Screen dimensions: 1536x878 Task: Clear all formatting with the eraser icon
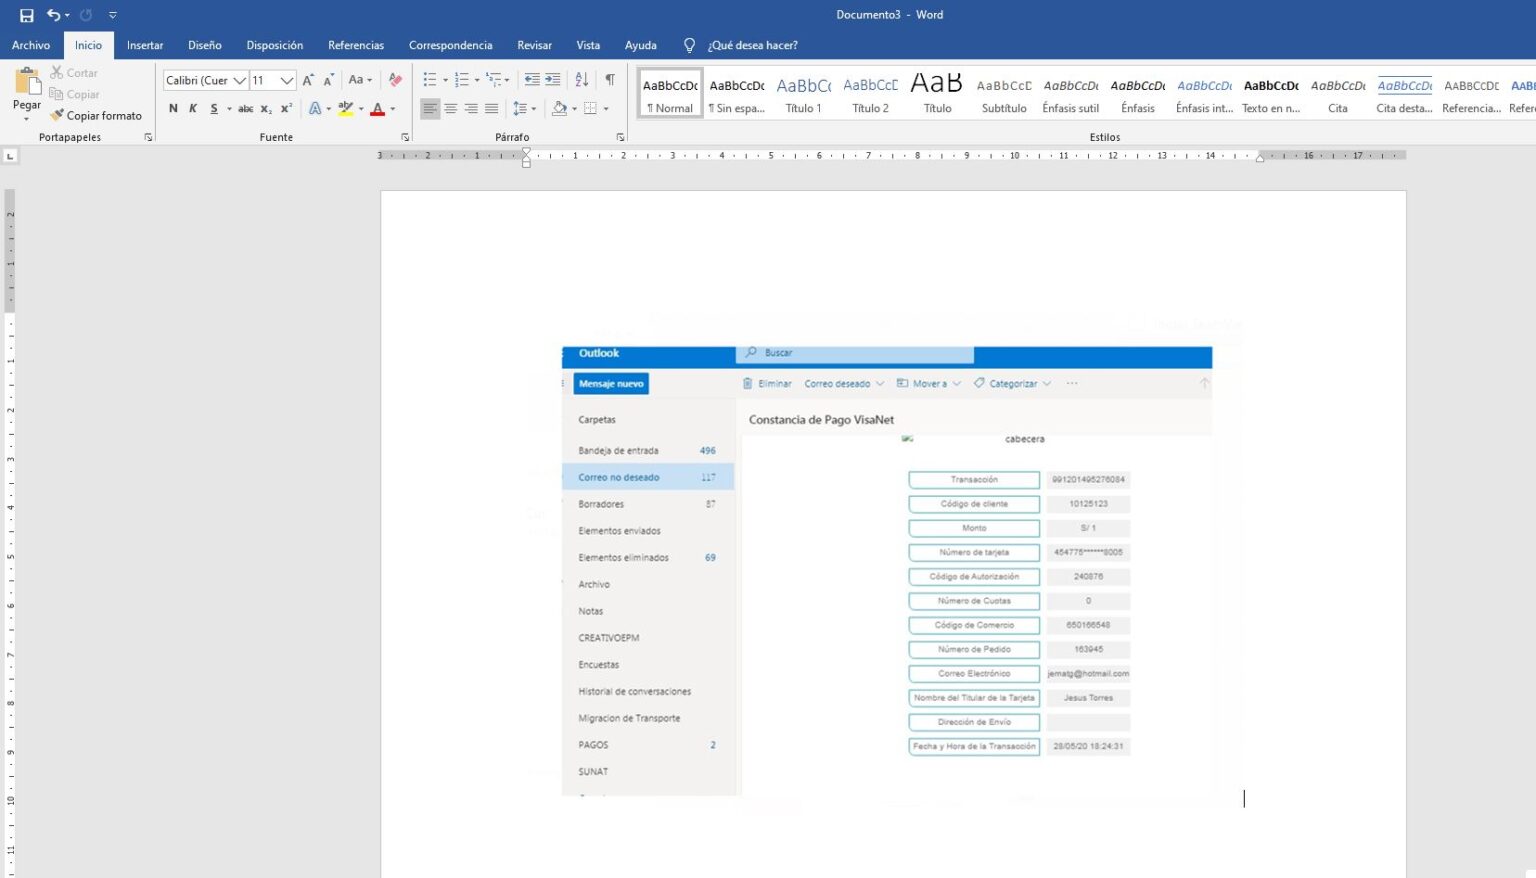point(395,80)
